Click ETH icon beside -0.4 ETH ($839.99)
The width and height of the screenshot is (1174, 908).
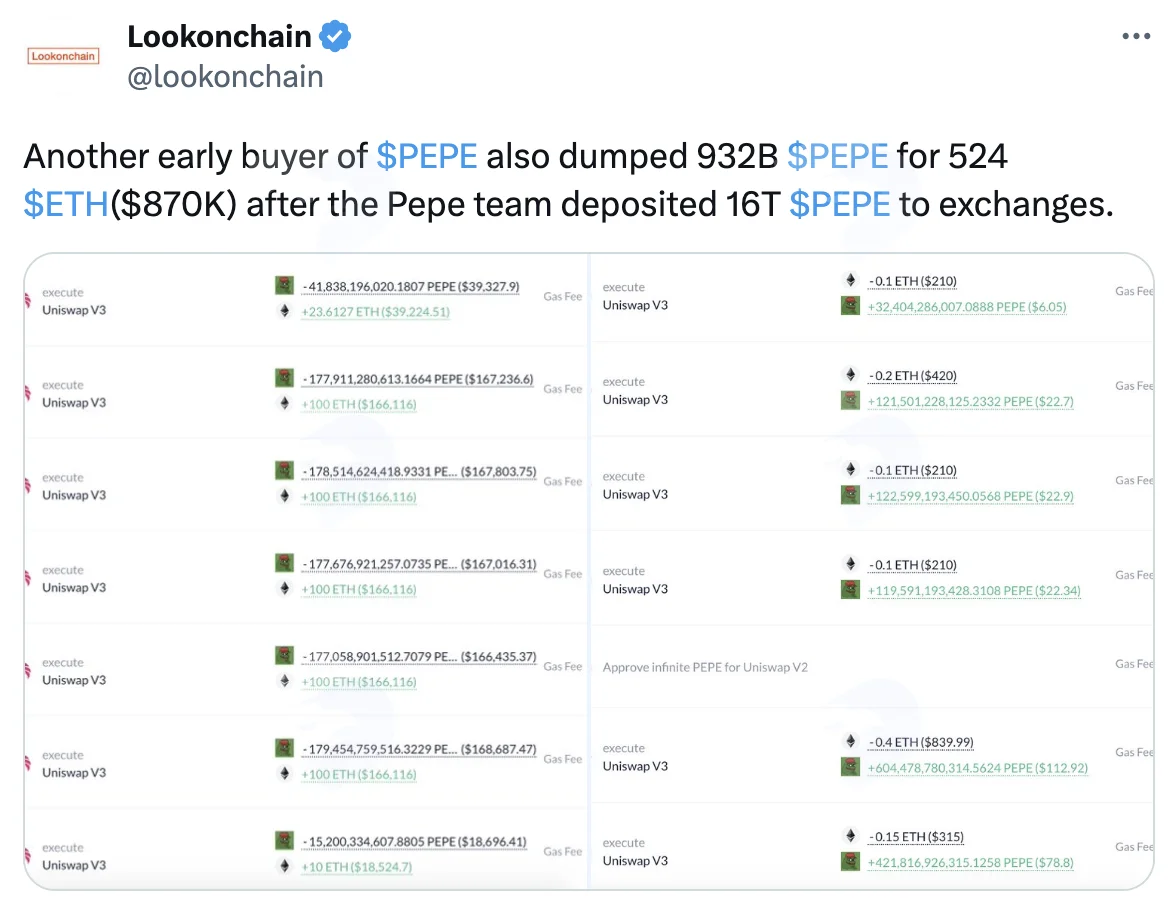click(x=851, y=741)
